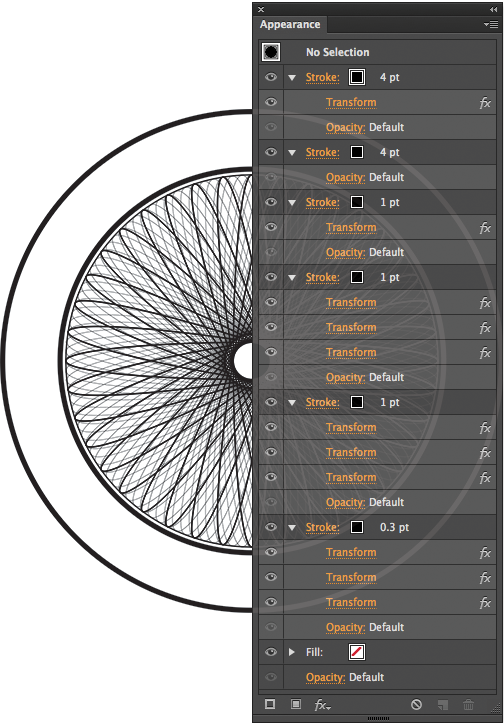The image size is (504, 725).
Task: Click Add New Stroke icon in panel footer
Action: click(x=270, y=704)
